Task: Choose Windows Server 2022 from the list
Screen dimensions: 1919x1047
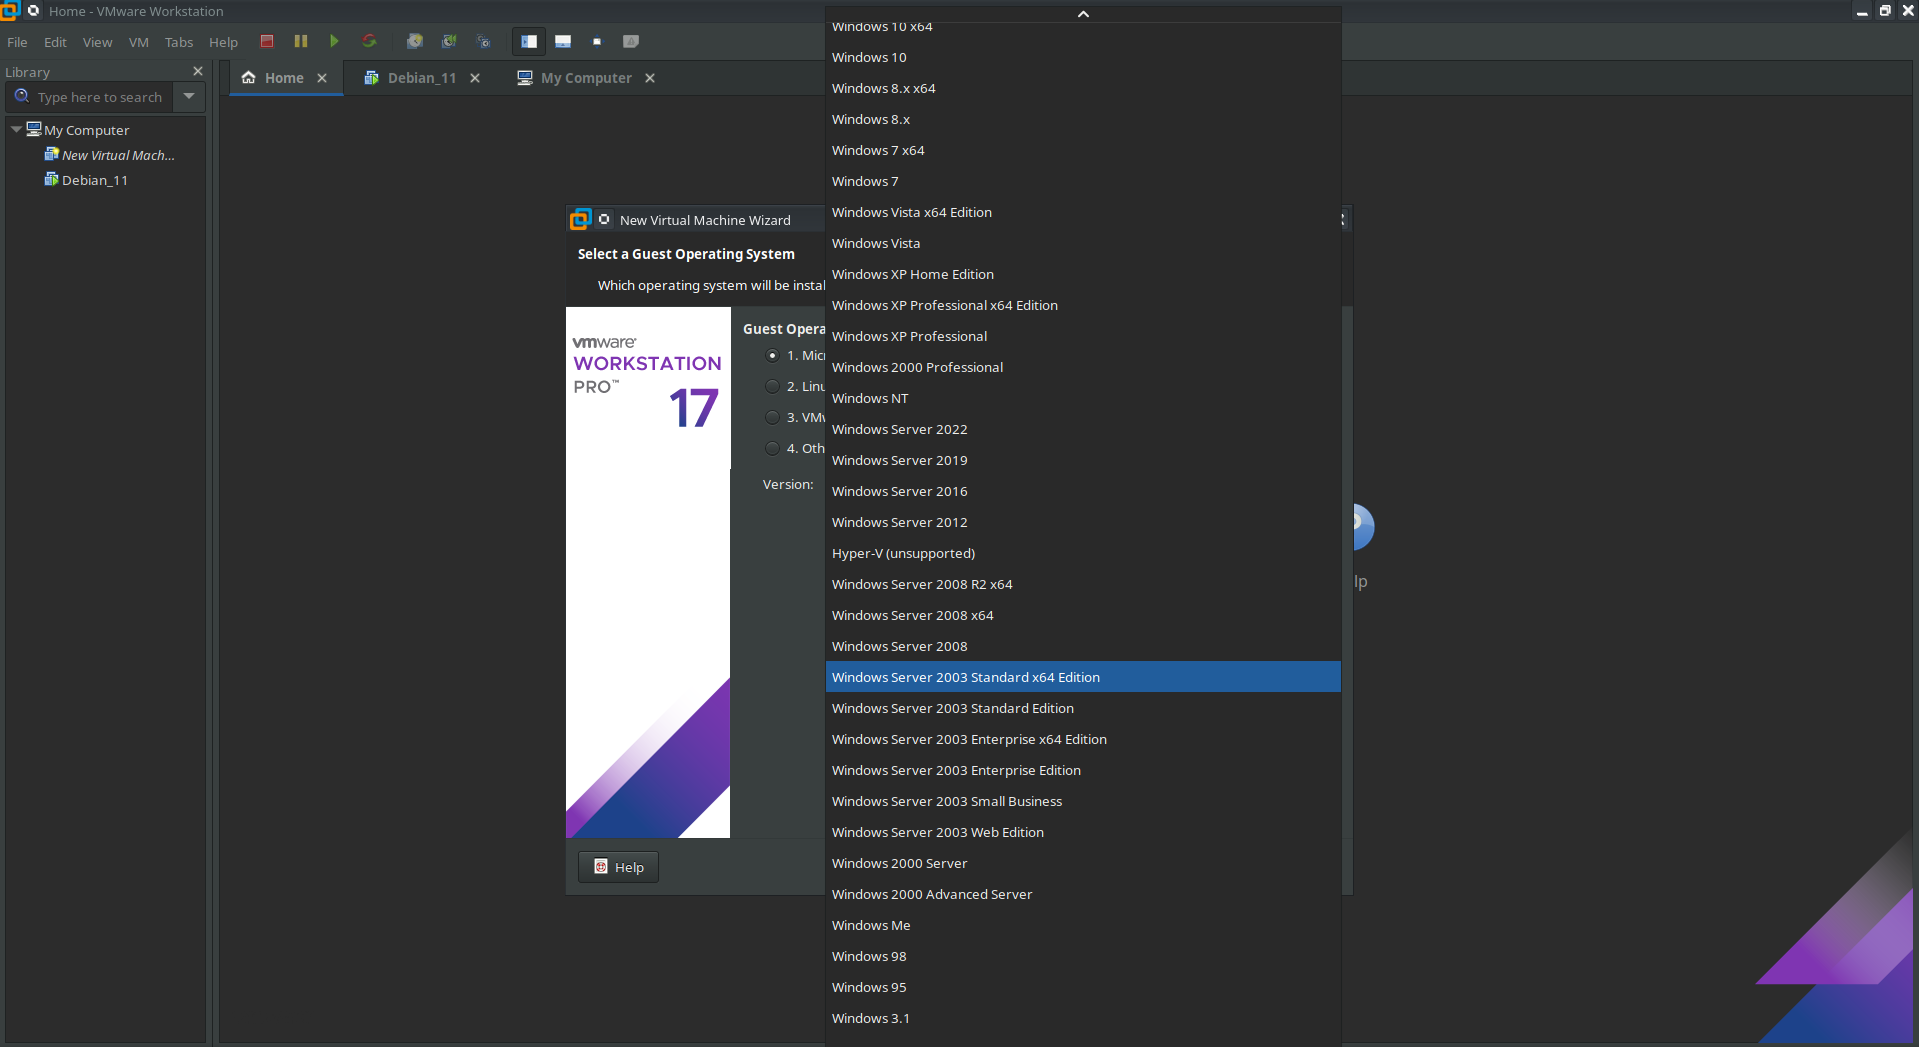Action: tap(899, 429)
